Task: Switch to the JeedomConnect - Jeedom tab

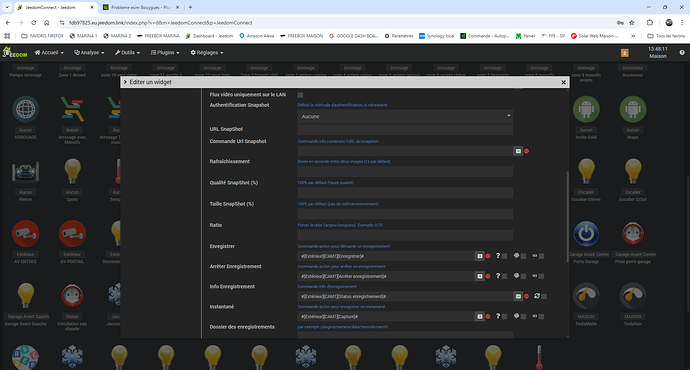Action: click(56, 7)
